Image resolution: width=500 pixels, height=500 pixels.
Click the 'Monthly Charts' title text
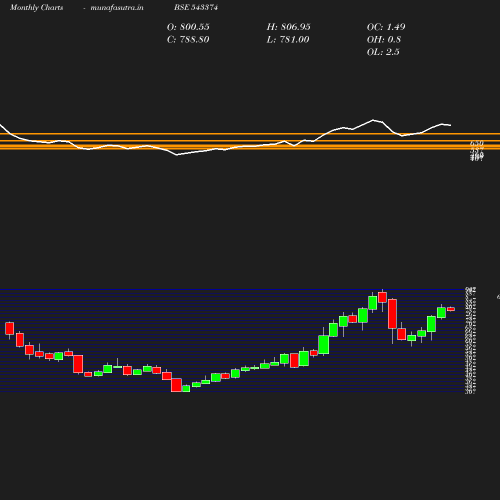(x=37, y=8)
